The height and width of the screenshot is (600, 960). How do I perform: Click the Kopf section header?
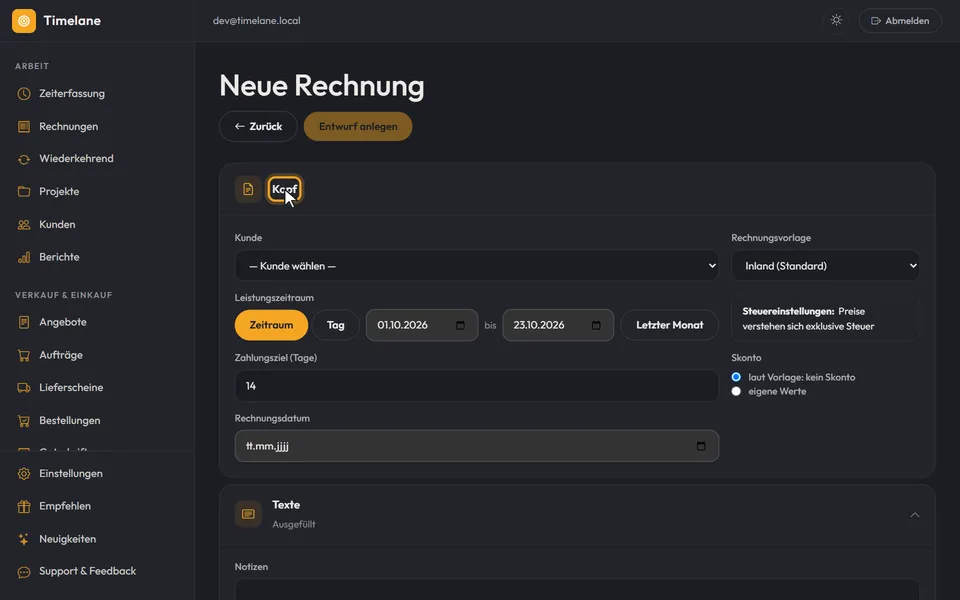(x=285, y=189)
